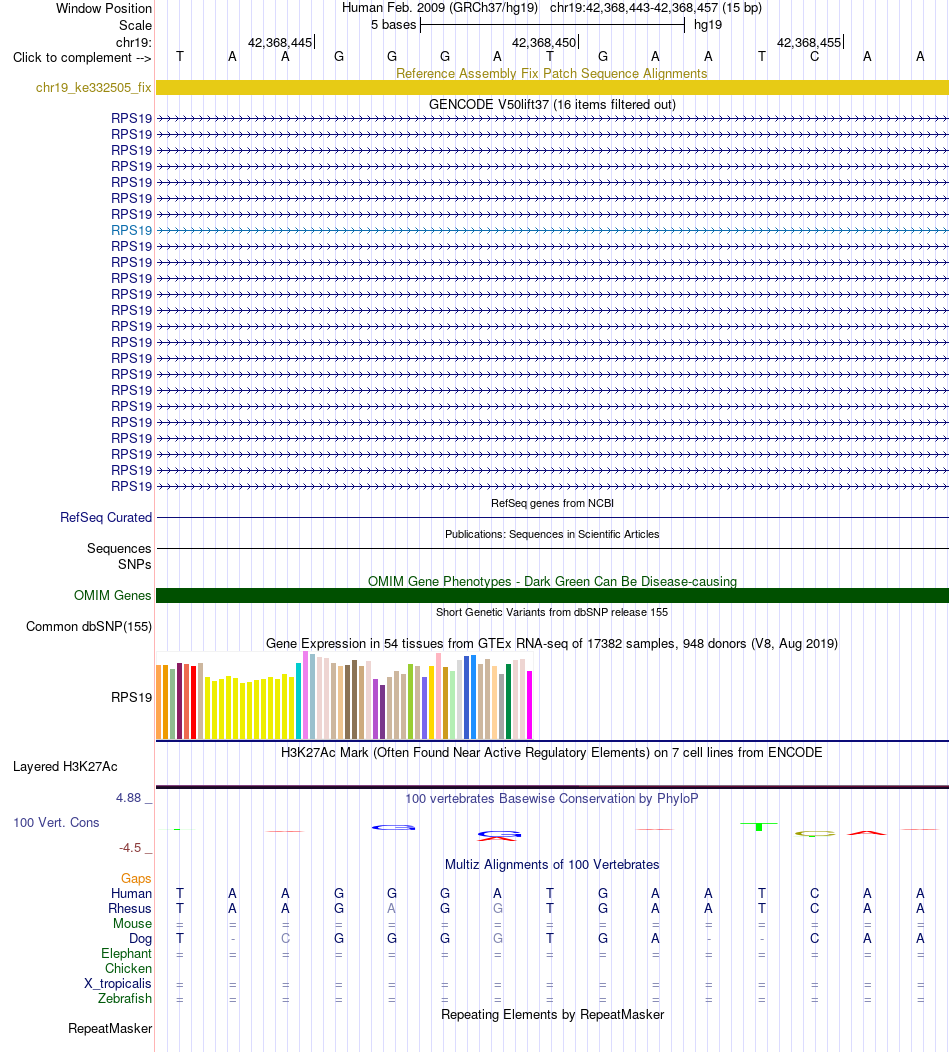The image size is (950, 1052).
Task: Click the yellow chr19_ke332505_fix alignment bar
Action: (552, 88)
